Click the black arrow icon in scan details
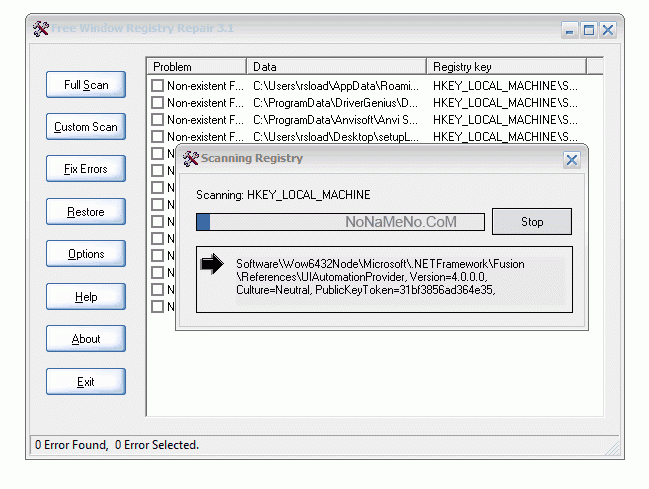 [212, 264]
